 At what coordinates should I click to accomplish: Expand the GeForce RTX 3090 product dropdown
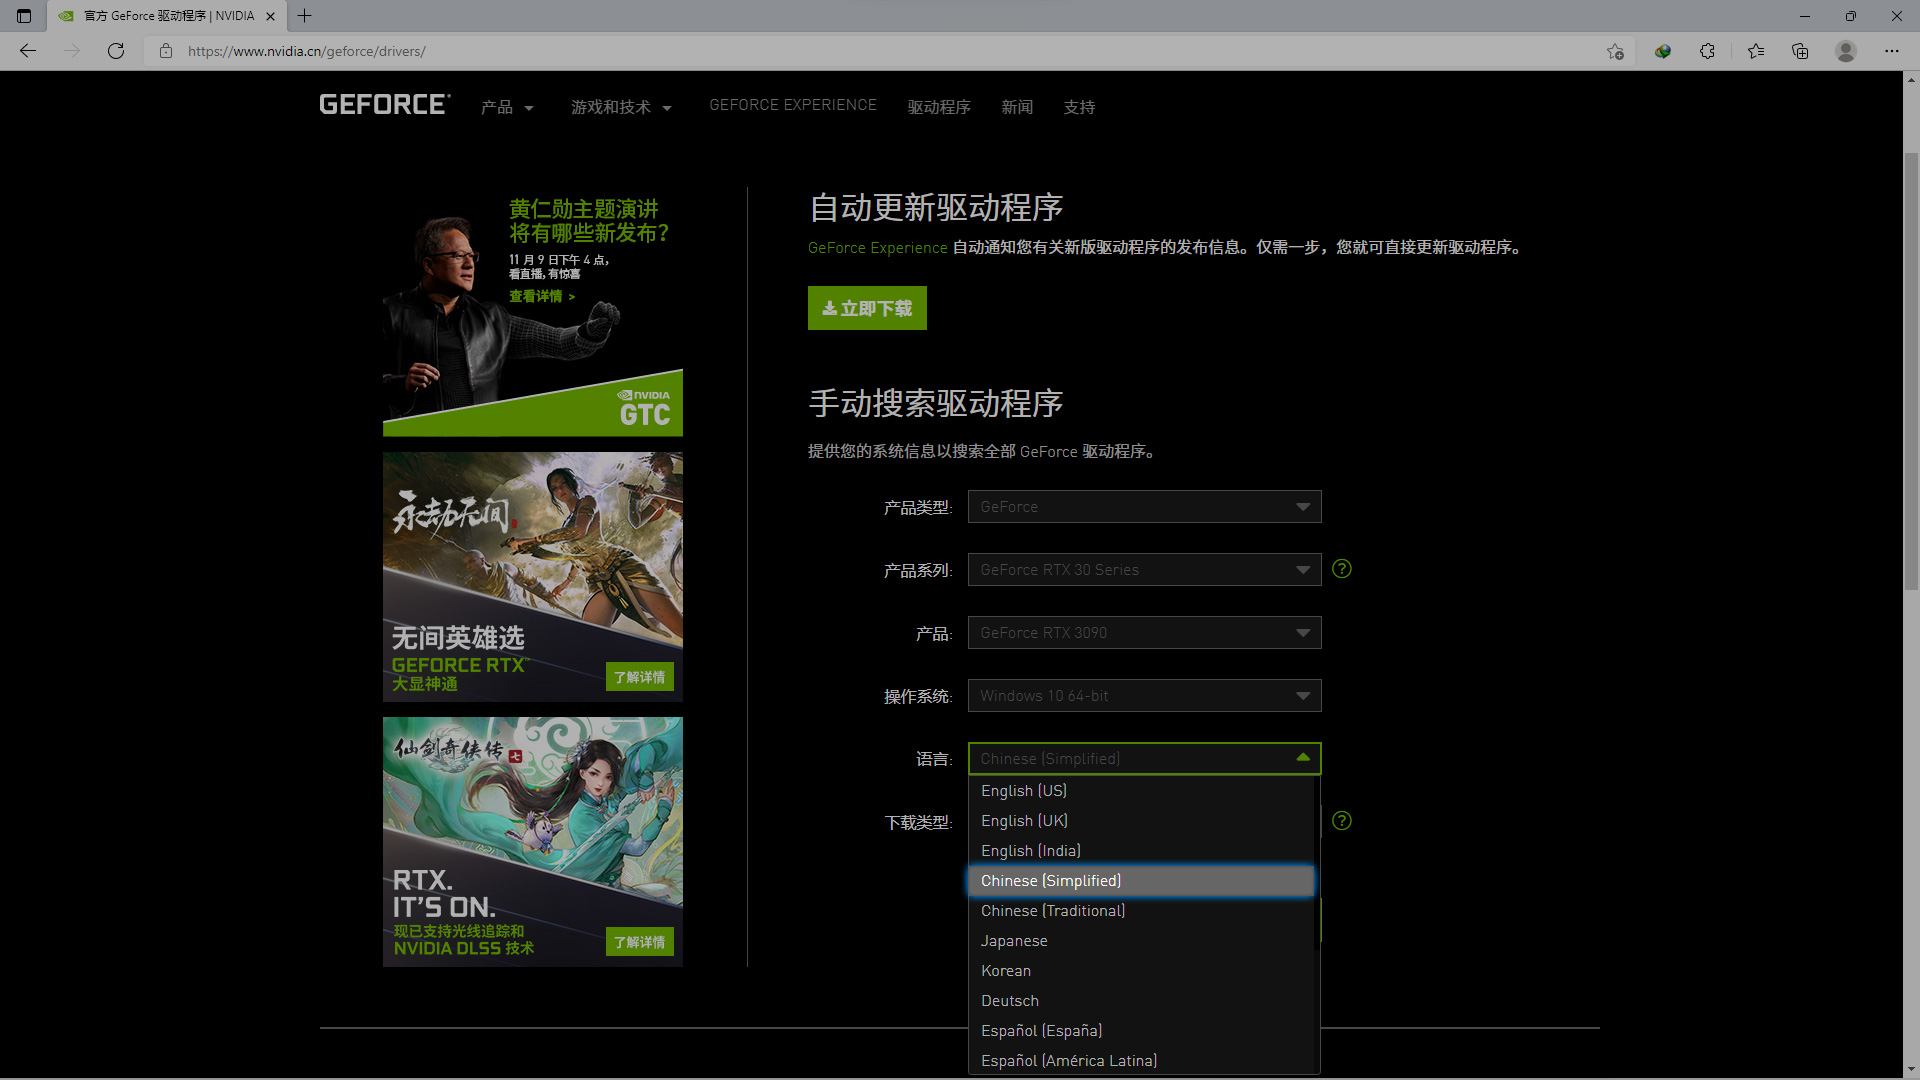(x=1144, y=633)
